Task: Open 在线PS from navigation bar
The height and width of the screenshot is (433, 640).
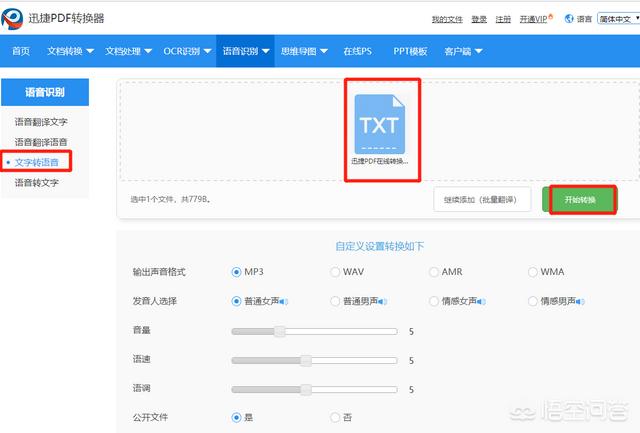Action: (x=358, y=51)
